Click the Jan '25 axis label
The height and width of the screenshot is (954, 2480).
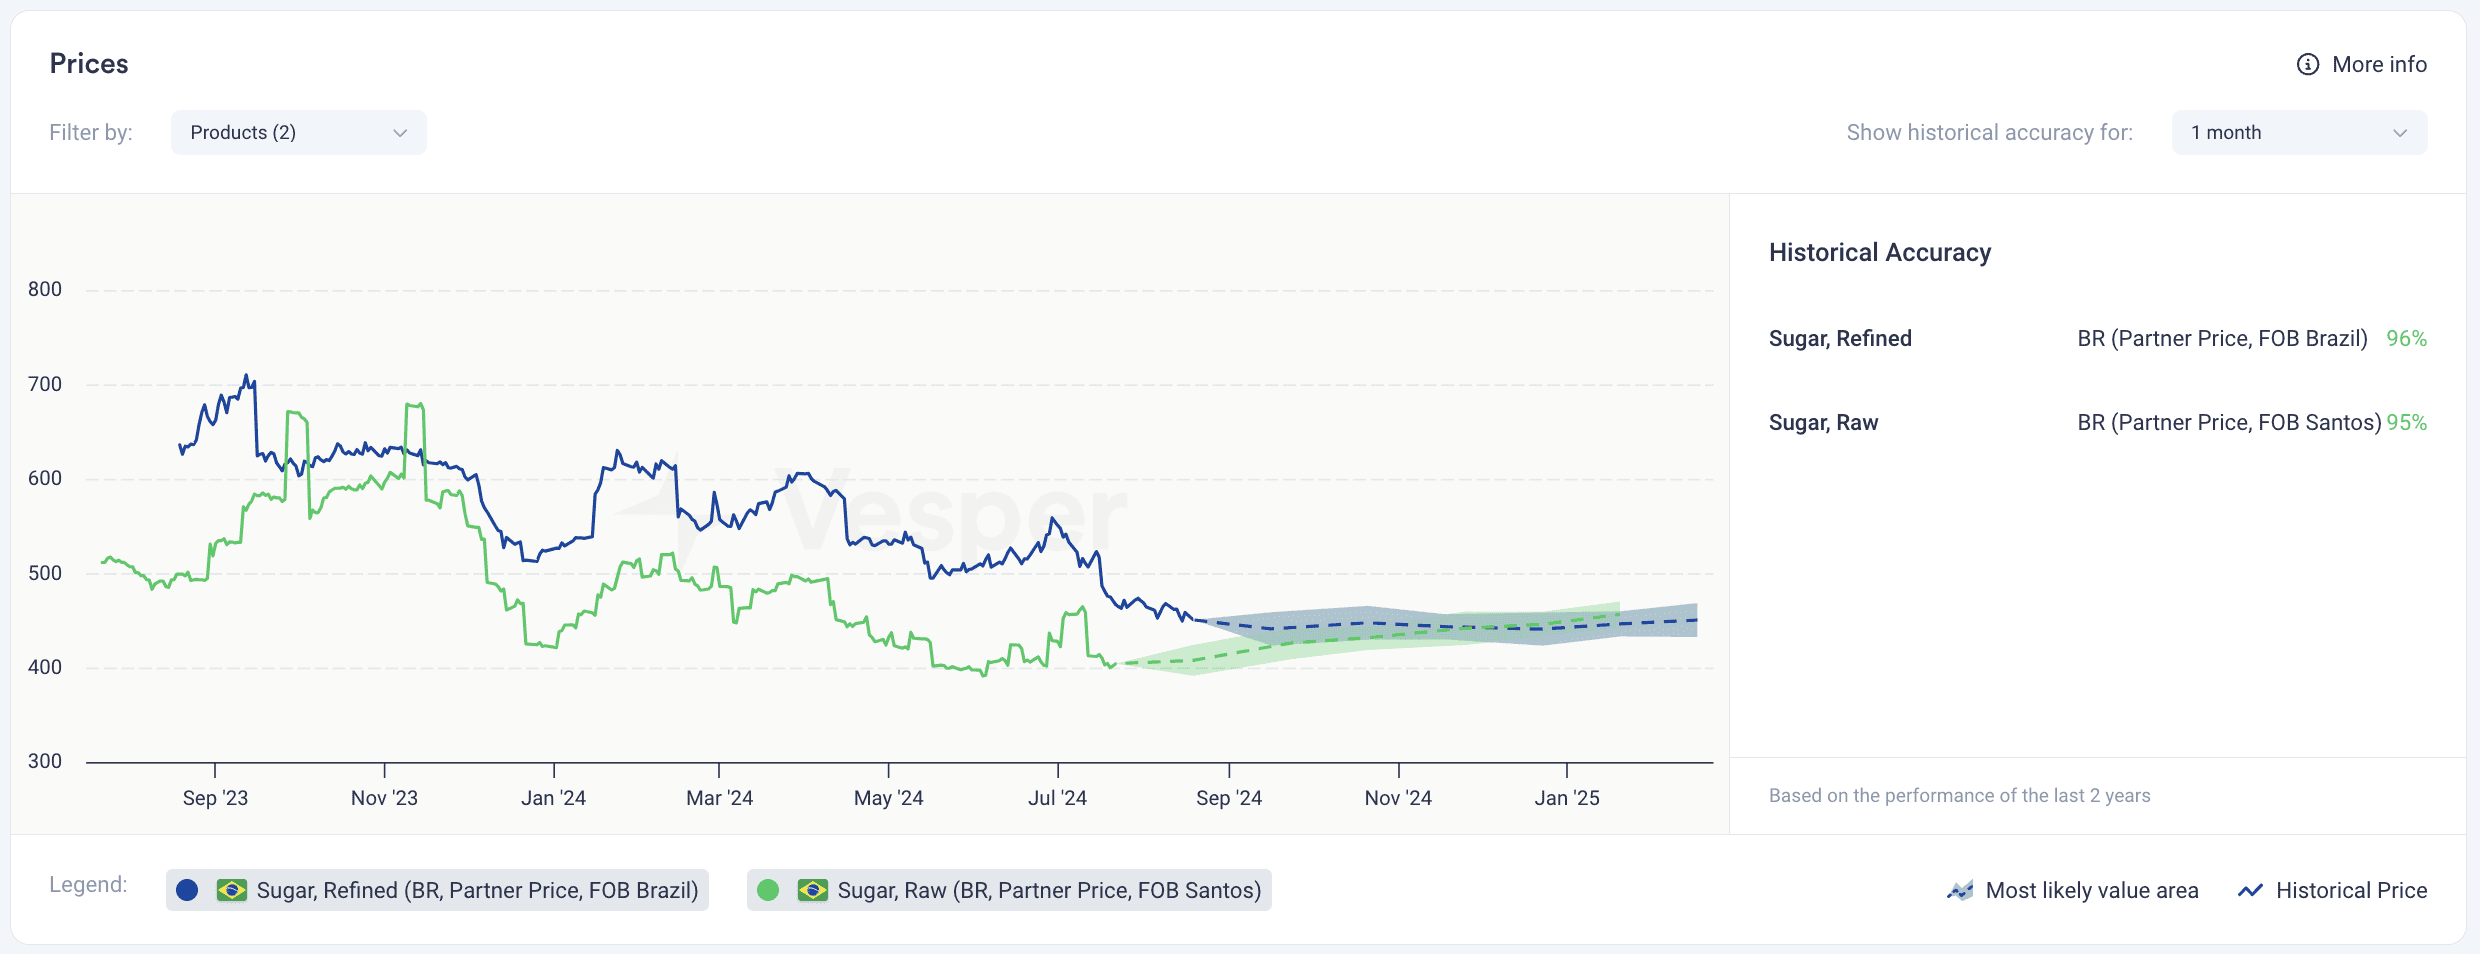(x=1567, y=798)
